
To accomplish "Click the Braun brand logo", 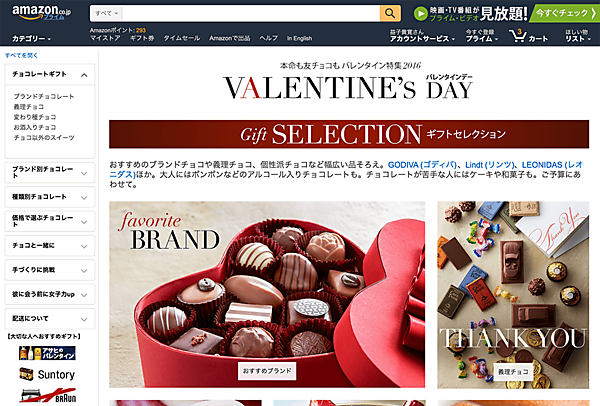I will click(48, 396).
